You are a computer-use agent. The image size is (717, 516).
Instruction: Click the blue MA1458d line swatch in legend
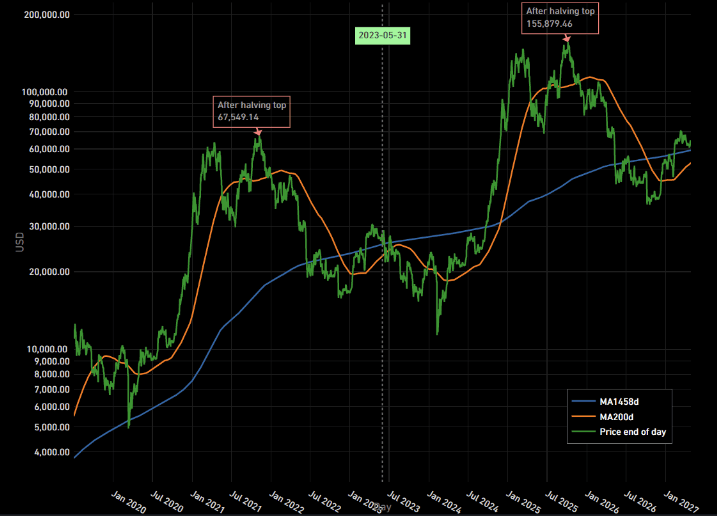tap(583, 400)
